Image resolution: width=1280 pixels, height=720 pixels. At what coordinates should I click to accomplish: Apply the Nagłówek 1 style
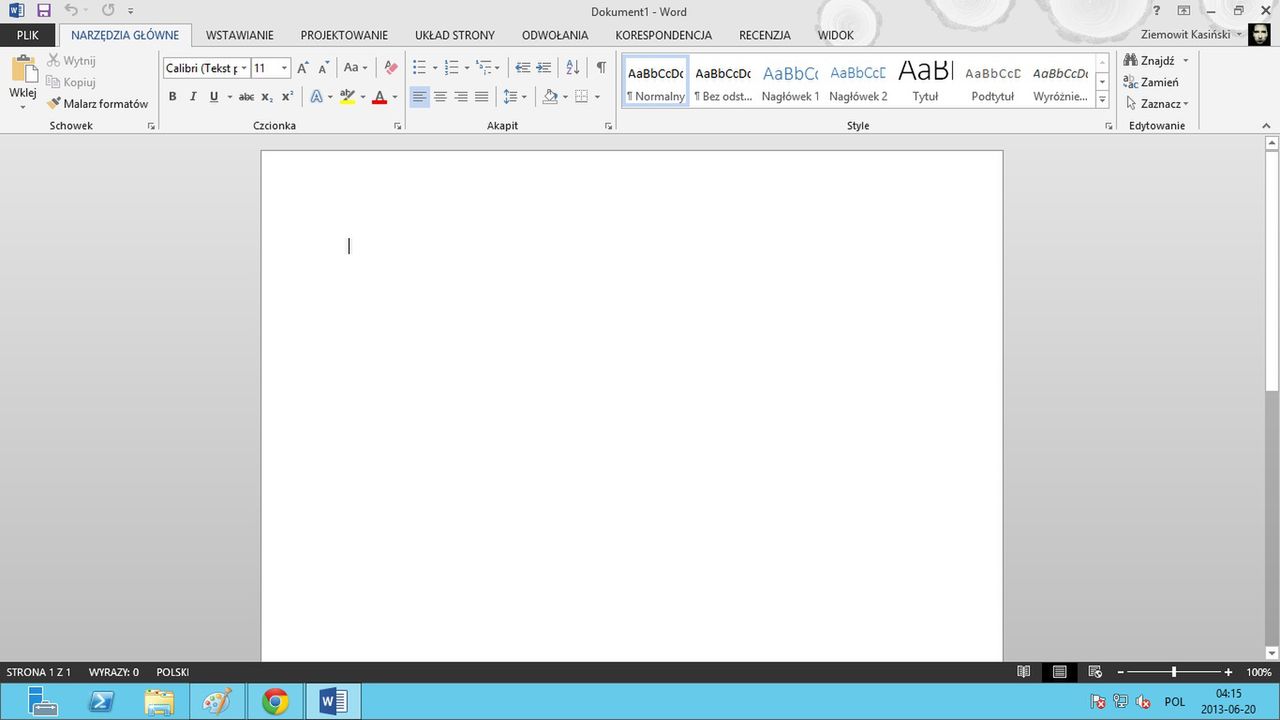pos(790,81)
